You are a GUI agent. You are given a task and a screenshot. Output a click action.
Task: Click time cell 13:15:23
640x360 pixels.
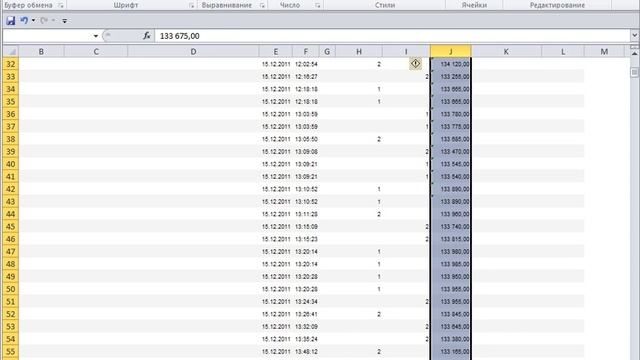306,239
